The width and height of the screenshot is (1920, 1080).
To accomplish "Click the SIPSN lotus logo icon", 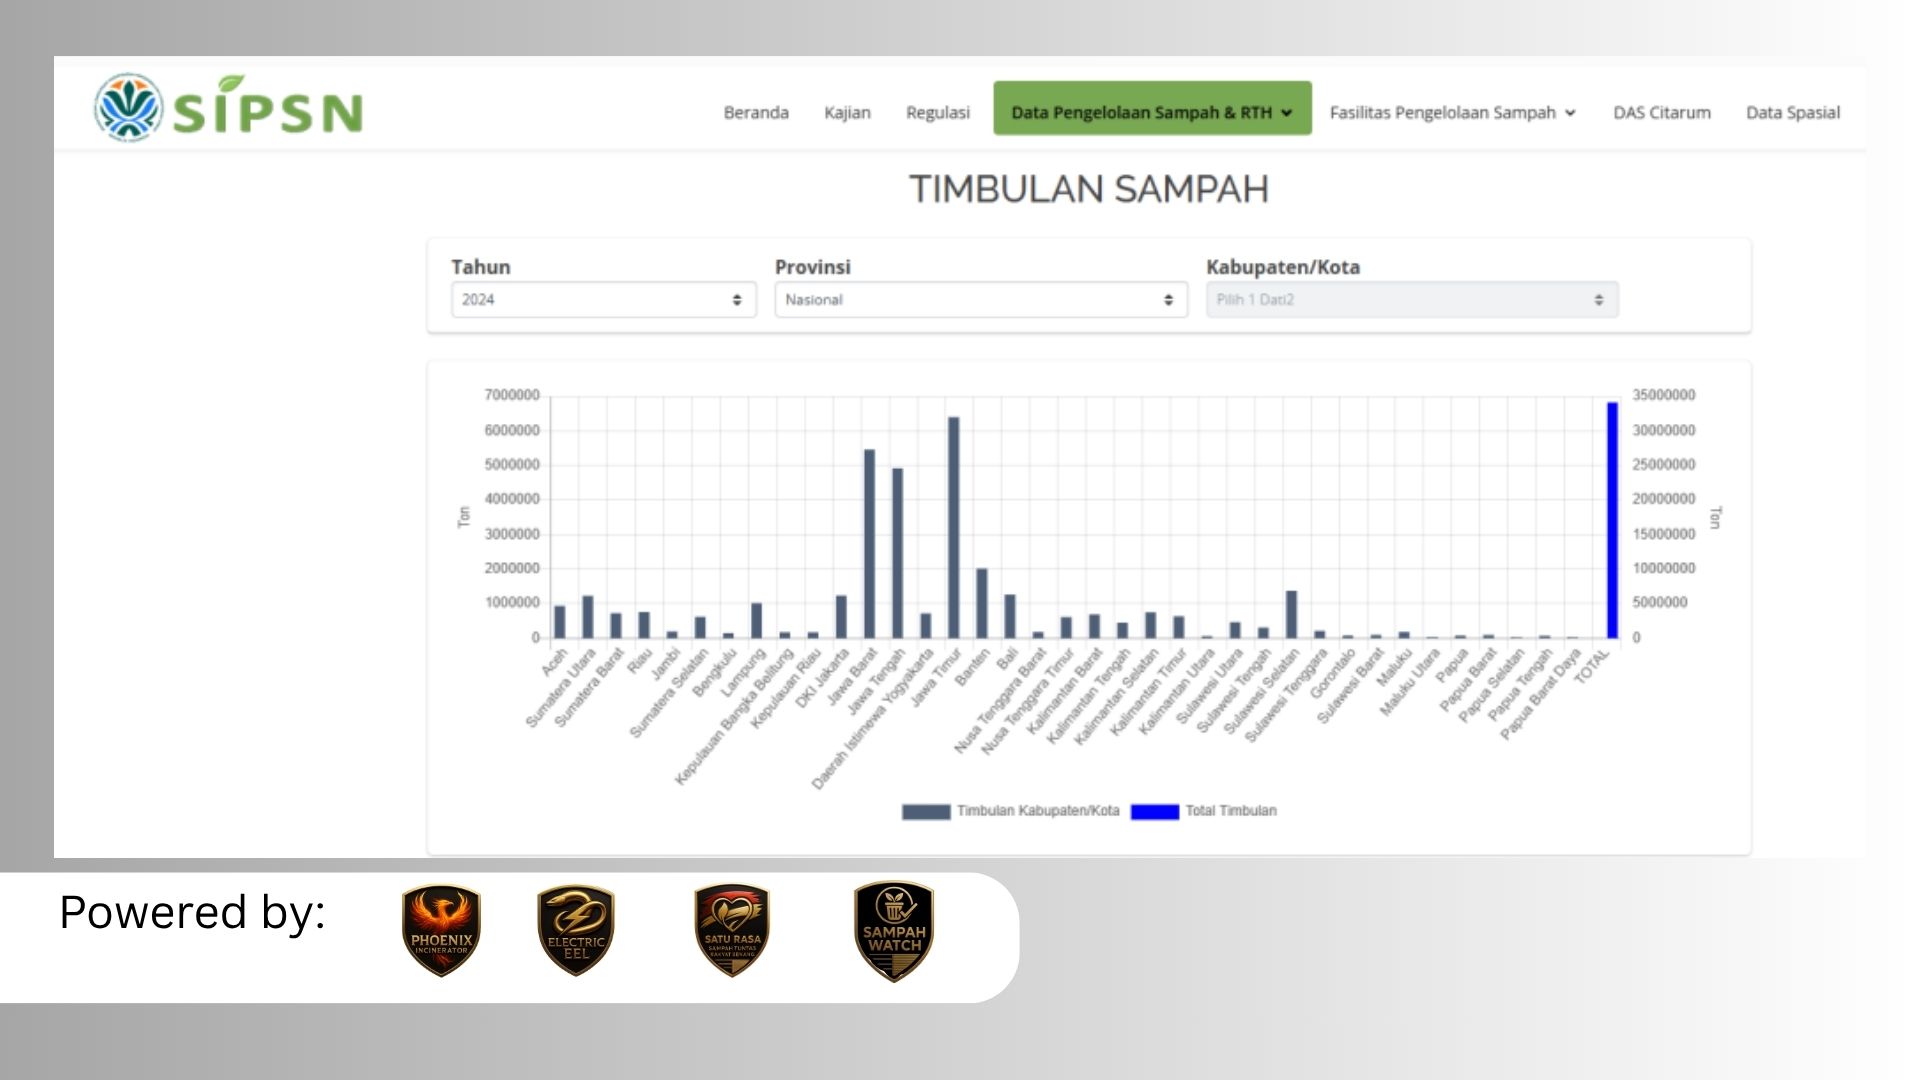I will point(128,107).
